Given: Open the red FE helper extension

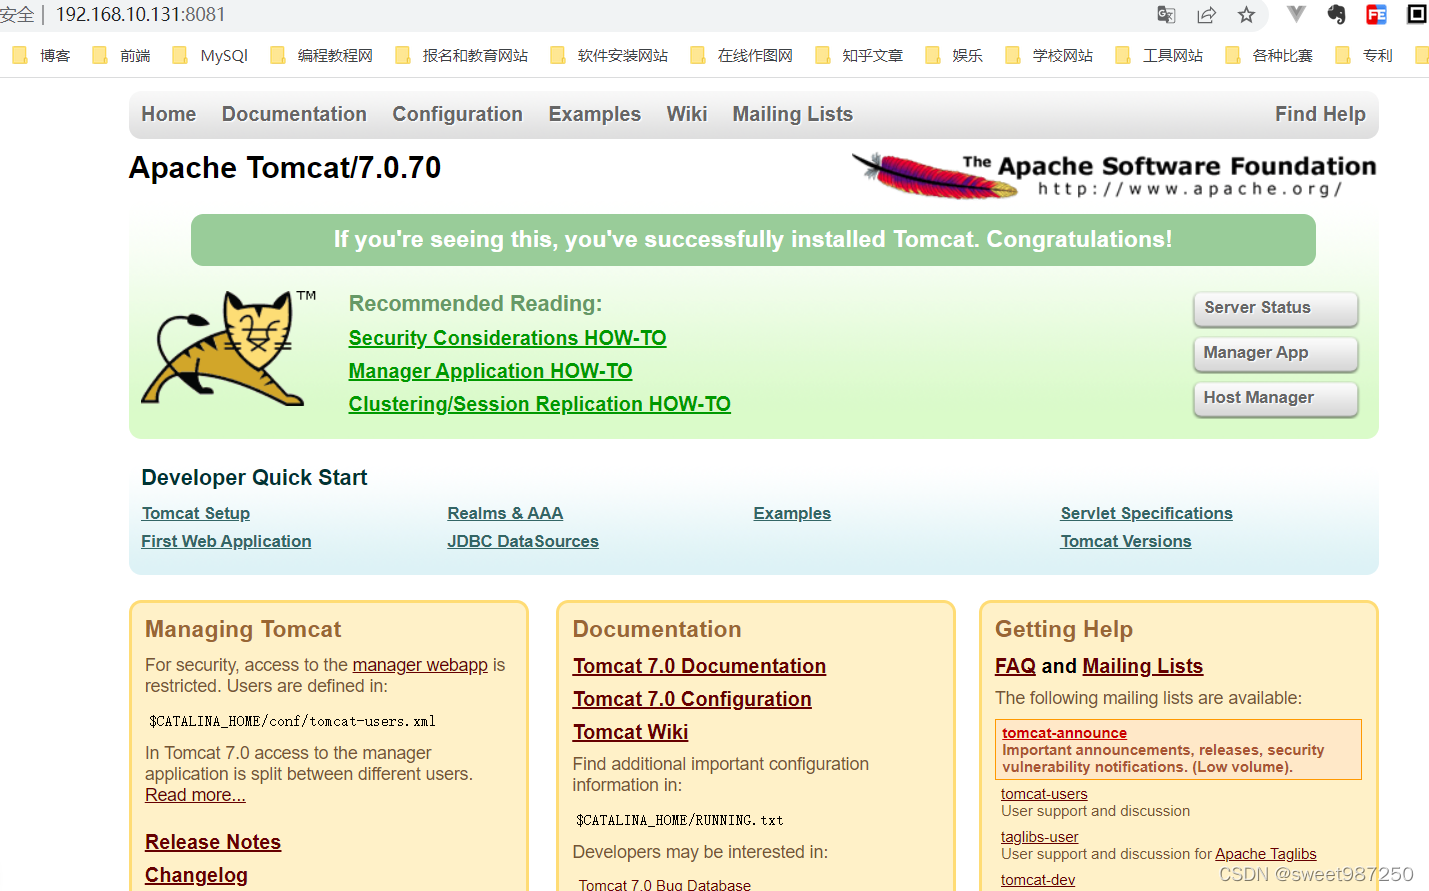Looking at the screenshot, I should click(x=1377, y=14).
